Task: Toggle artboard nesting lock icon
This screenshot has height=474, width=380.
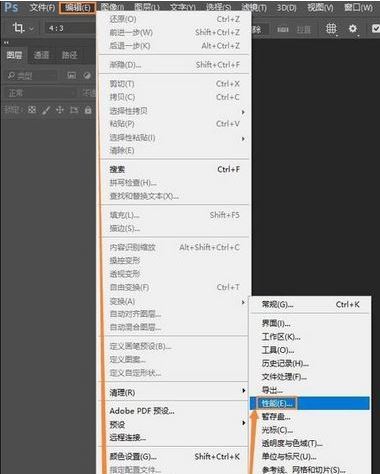Action: [x=74, y=110]
